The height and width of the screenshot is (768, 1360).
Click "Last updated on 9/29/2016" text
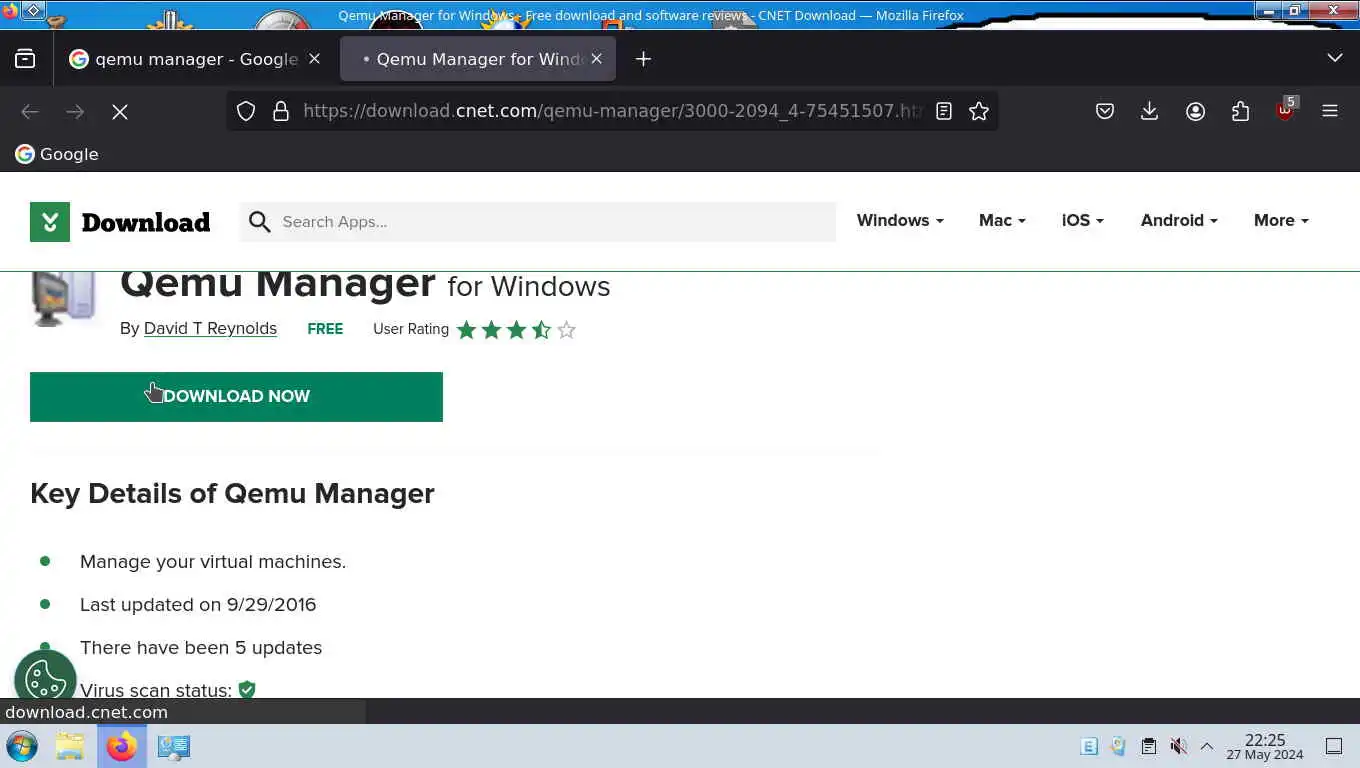tap(198, 605)
